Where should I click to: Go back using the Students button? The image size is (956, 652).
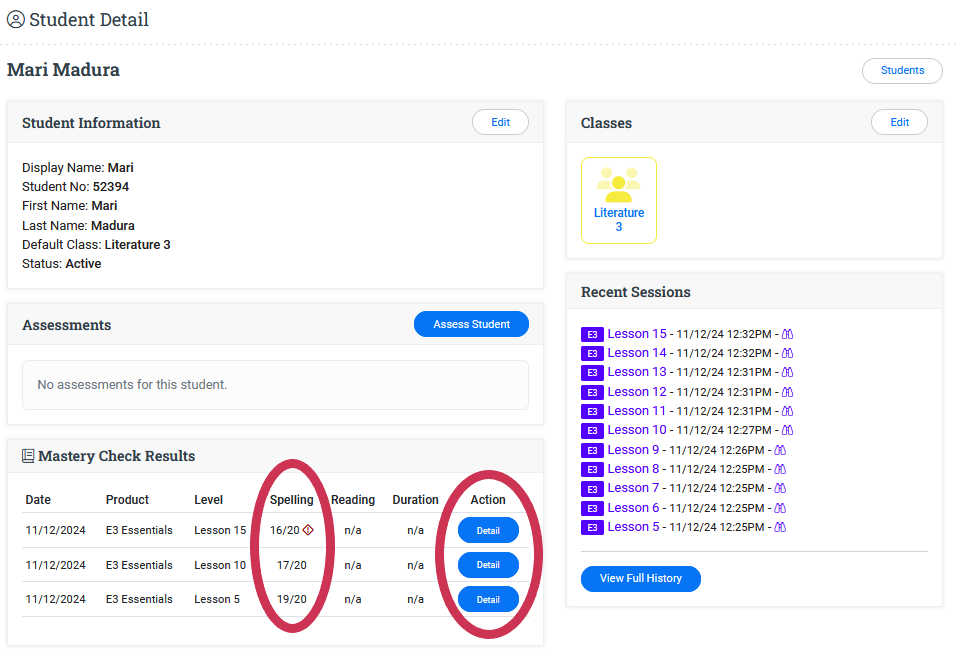[901, 71]
